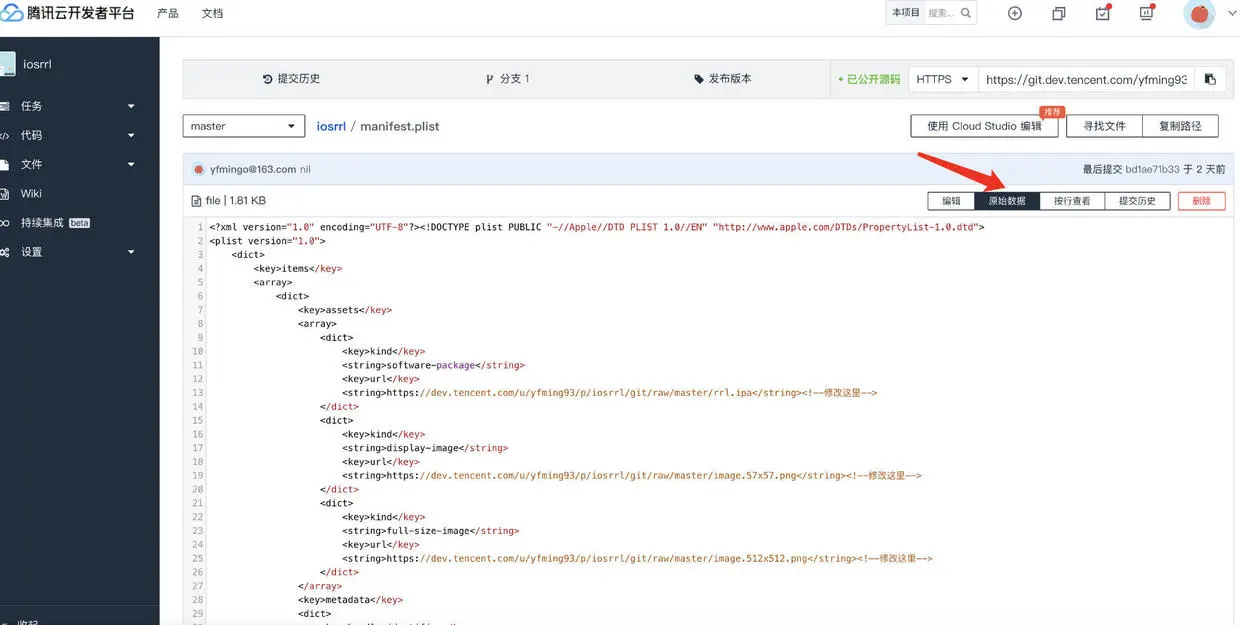The height and width of the screenshot is (625, 1240).
Task: Click the committer avatar beside yfmingo@163.com
Action: tap(199, 169)
